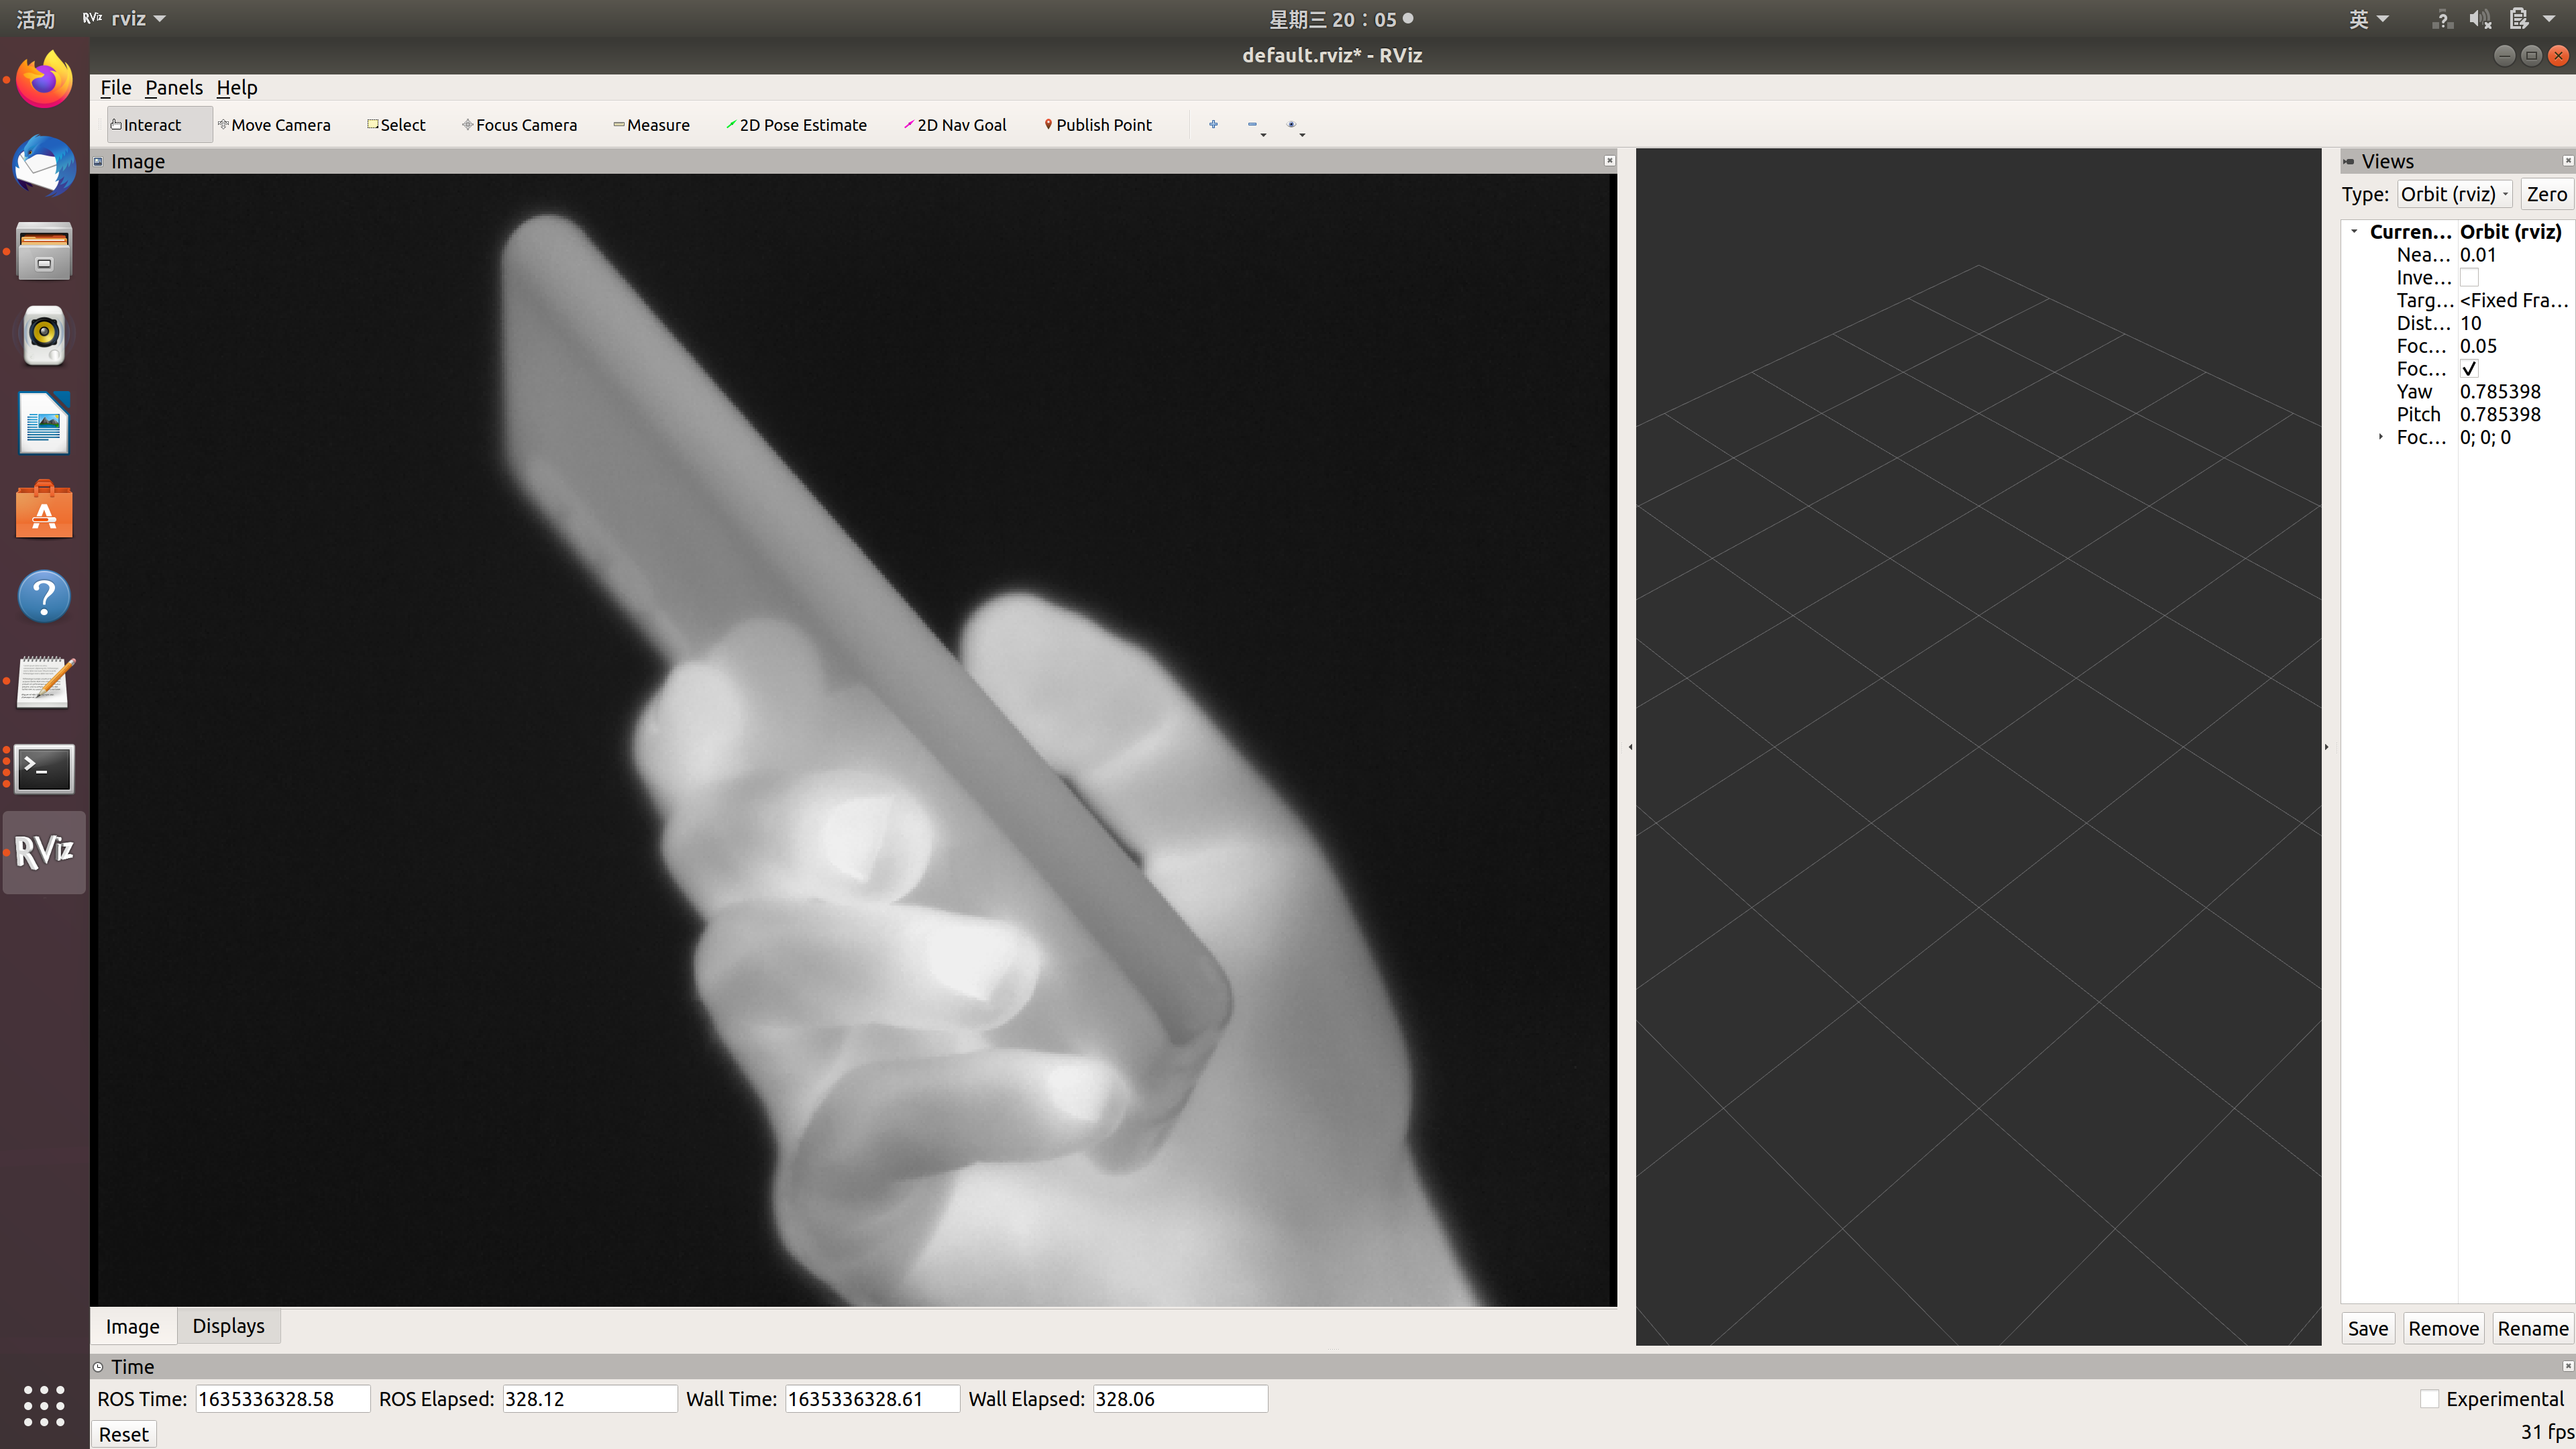Uncheck the Focal Shape Fixed Size checkbox

2469,369
